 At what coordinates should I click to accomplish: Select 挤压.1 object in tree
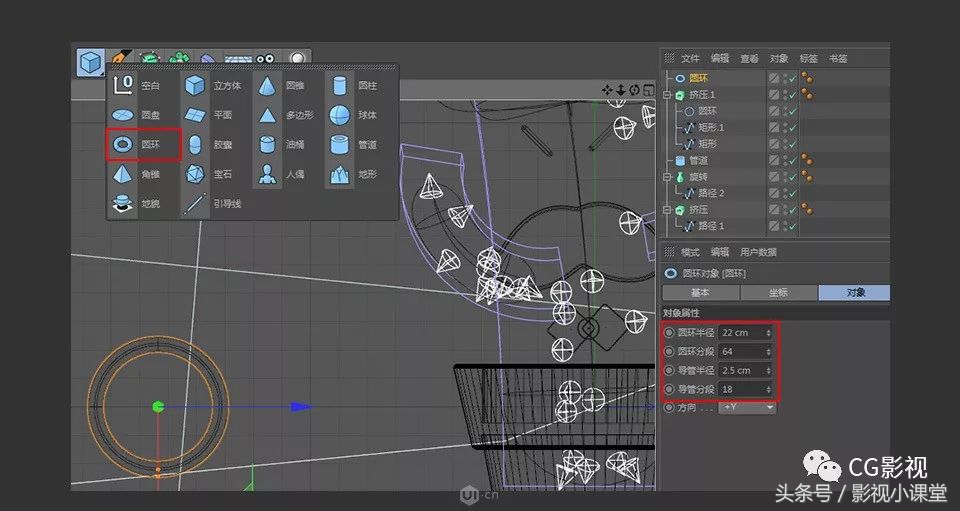coord(702,94)
